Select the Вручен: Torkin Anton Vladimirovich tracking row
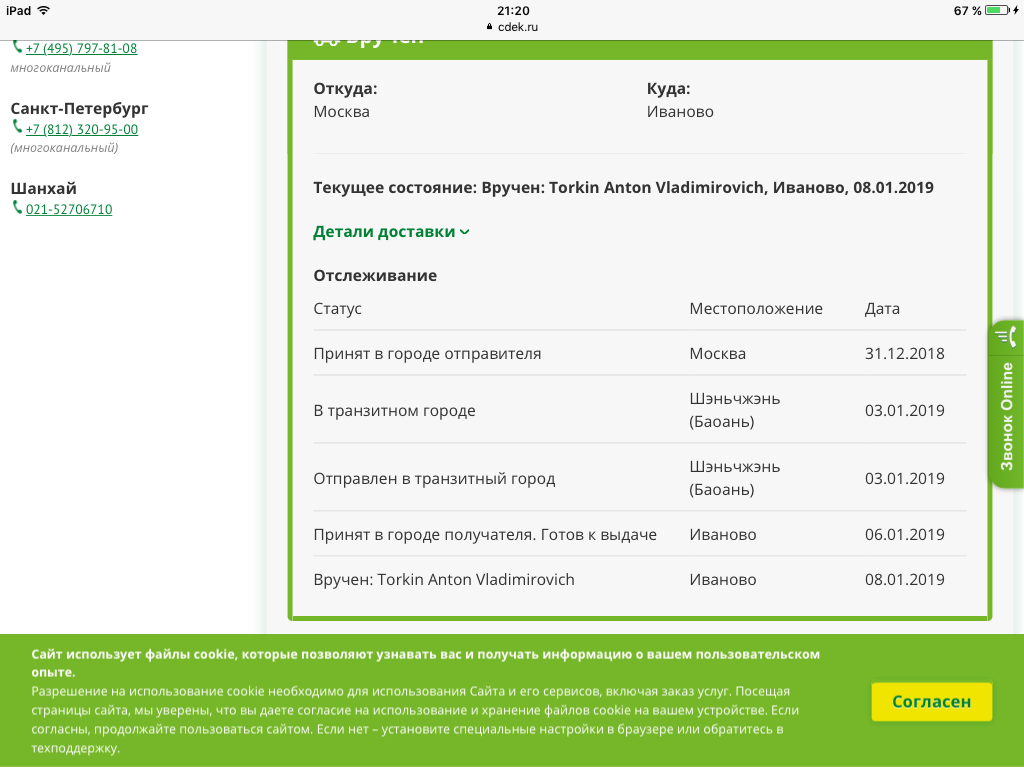Screen dimensions: 1024x768 (x=444, y=580)
